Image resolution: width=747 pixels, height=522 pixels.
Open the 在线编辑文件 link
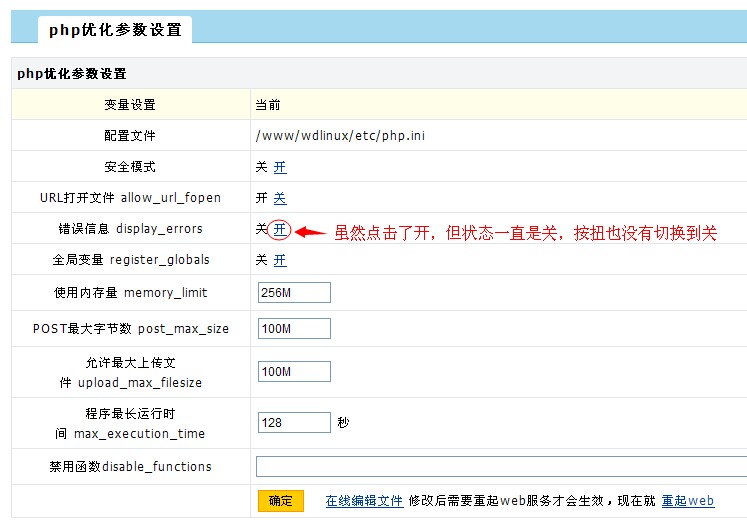(364, 501)
